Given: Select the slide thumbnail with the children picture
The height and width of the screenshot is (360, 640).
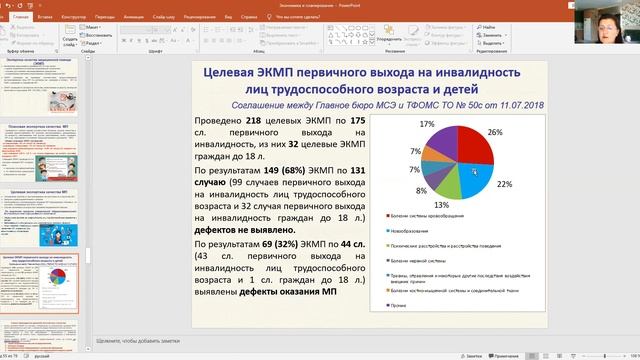Looking at the screenshot, I should [40, 153].
